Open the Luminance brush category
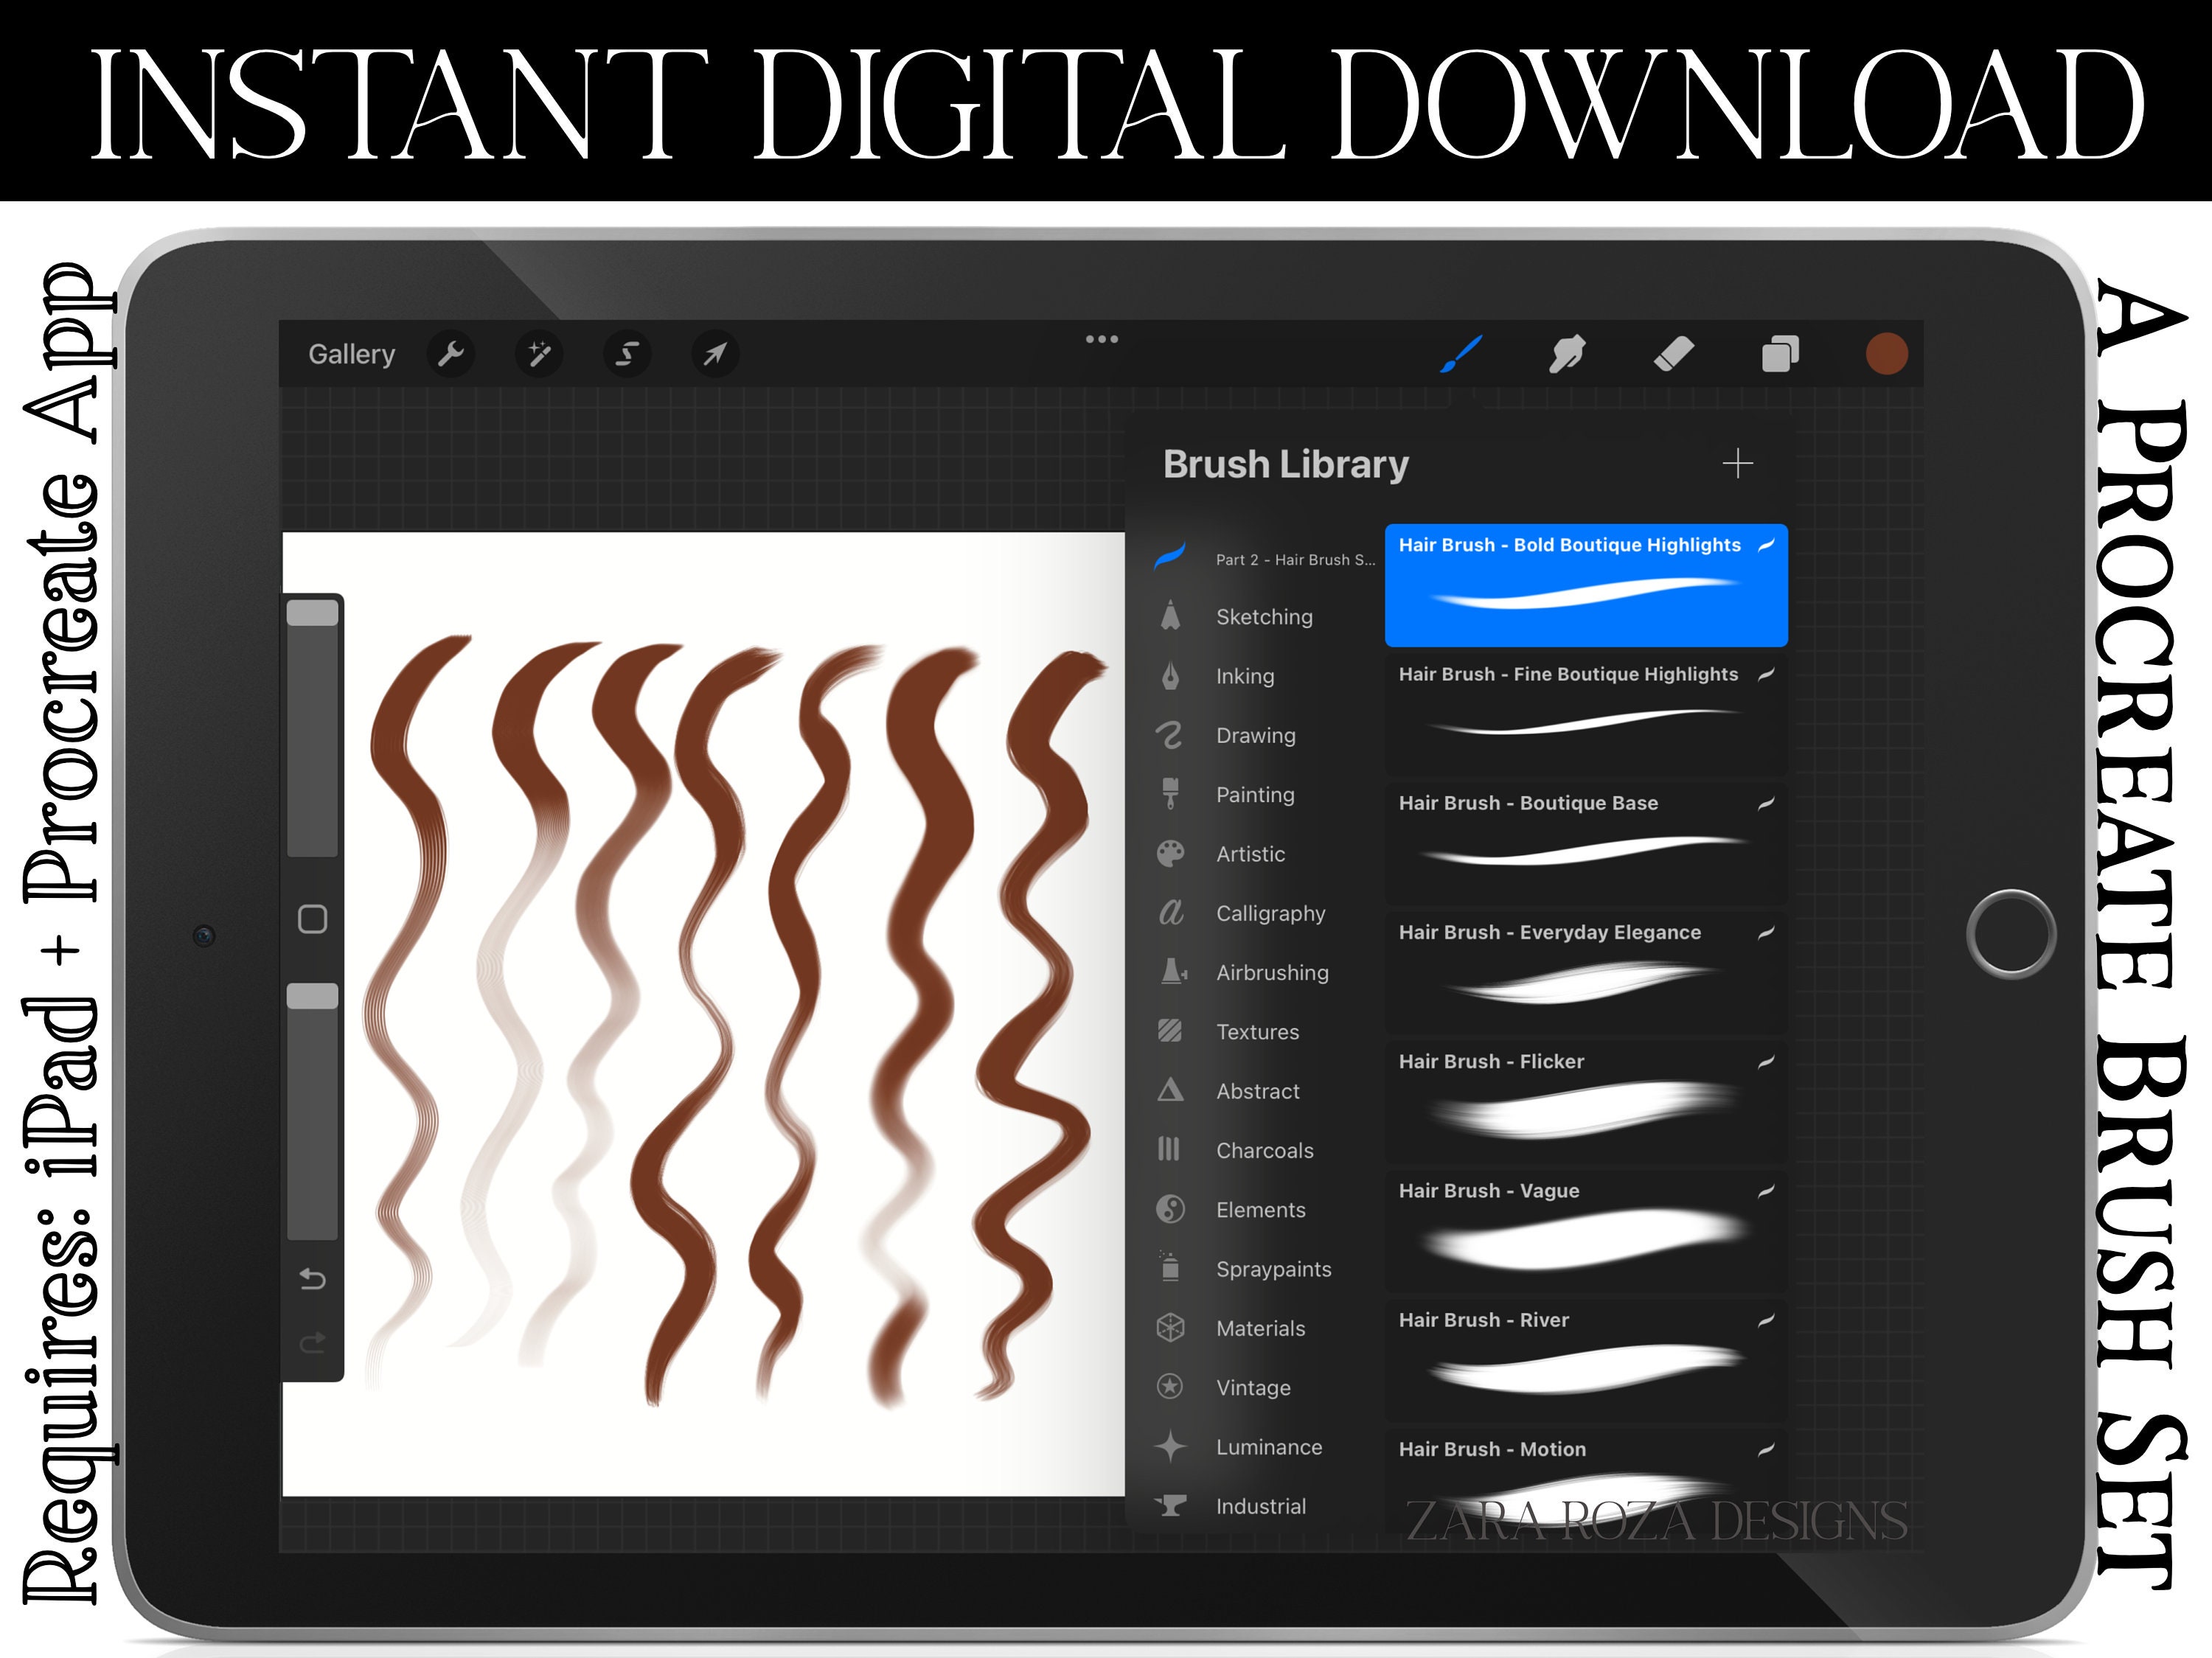 click(x=1269, y=1447)
